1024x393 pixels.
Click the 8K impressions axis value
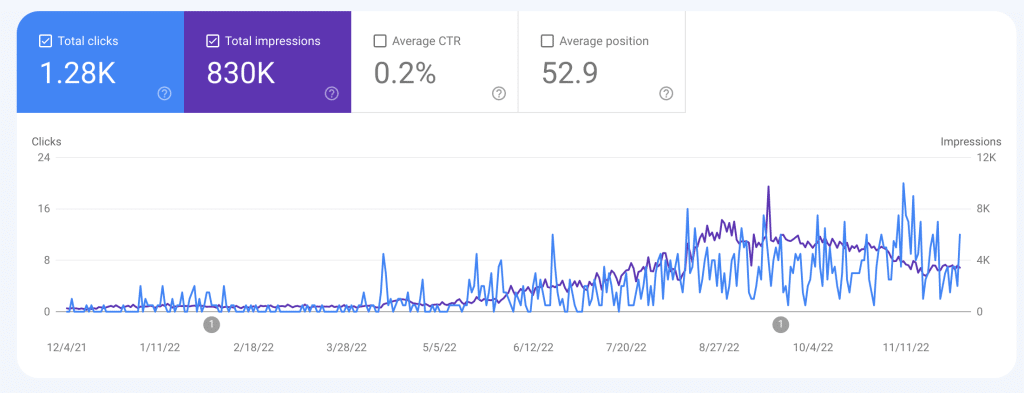984,209
